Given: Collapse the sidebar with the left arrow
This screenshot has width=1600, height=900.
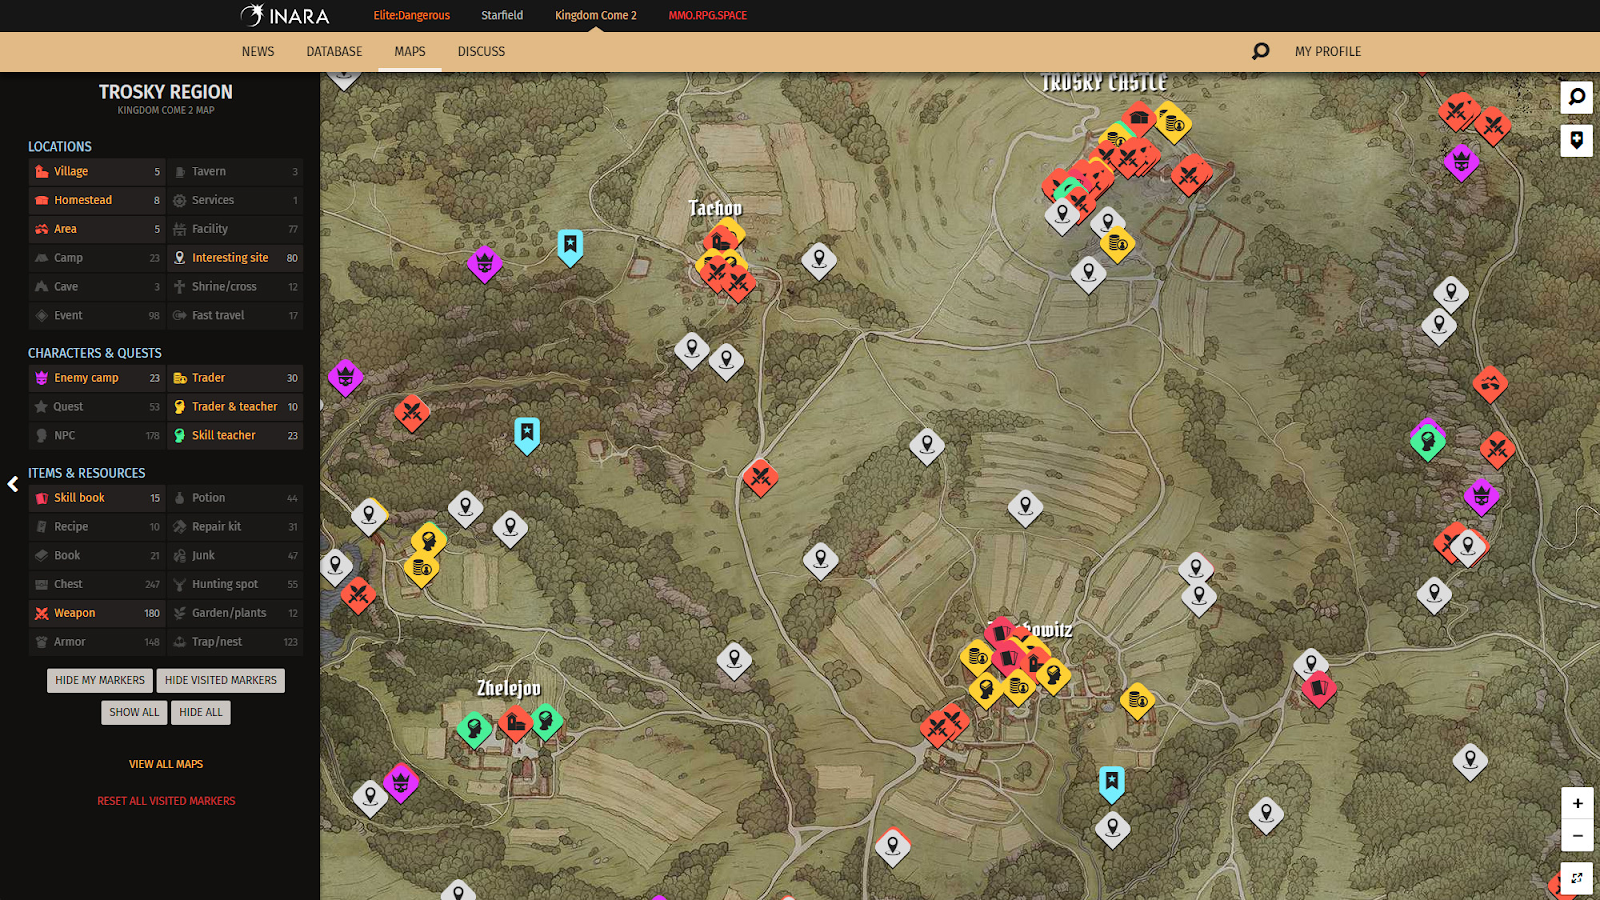Looking at the screenshot, I should tap(13, 484).
